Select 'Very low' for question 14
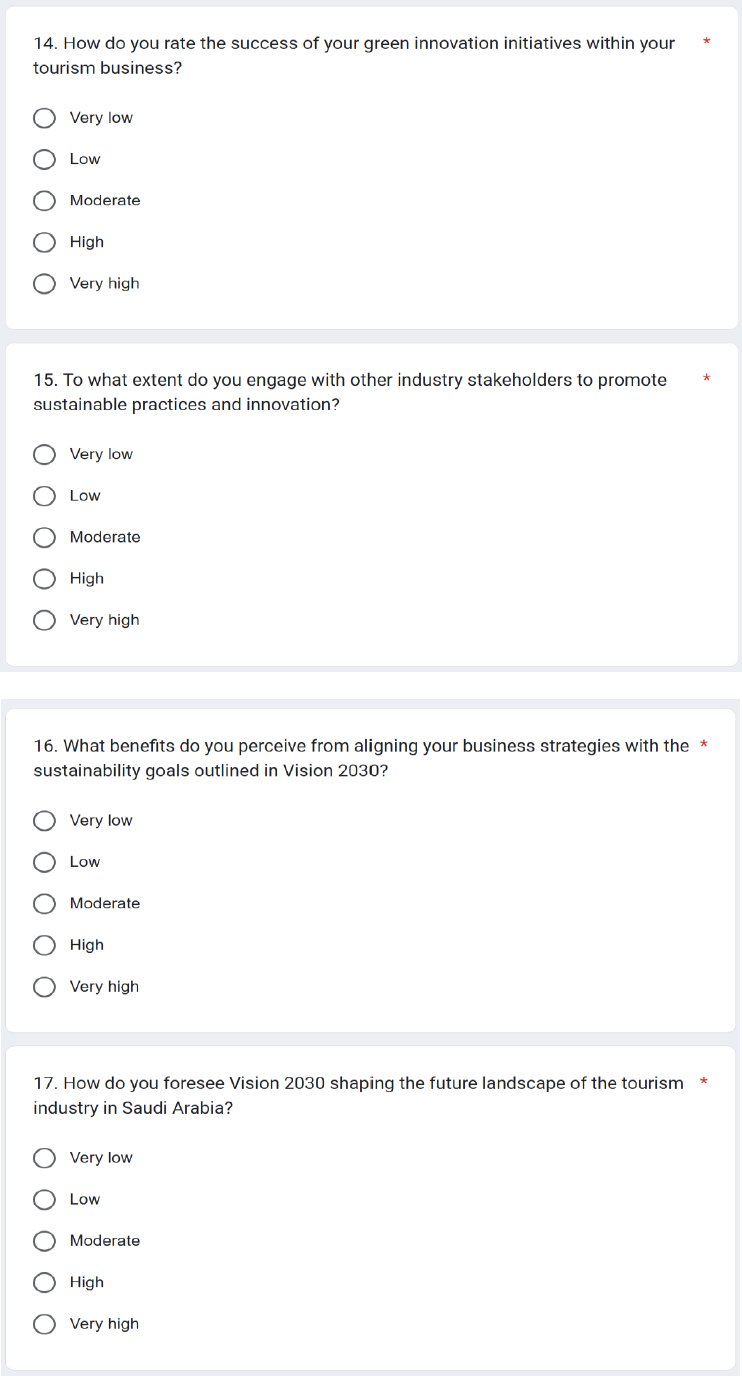742x1376 pixels. click(x=44, y=119)
